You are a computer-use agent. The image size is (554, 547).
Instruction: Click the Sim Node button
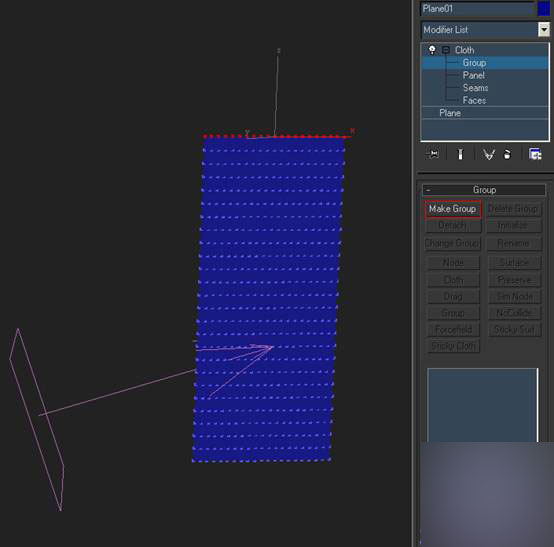click(515, 296)
